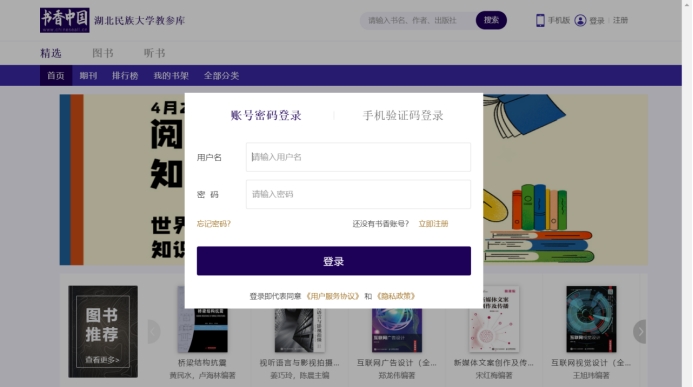This screenshot has height=387, width=693.
Task: Click the 书香中国 site logo
Action: [65, 20]
